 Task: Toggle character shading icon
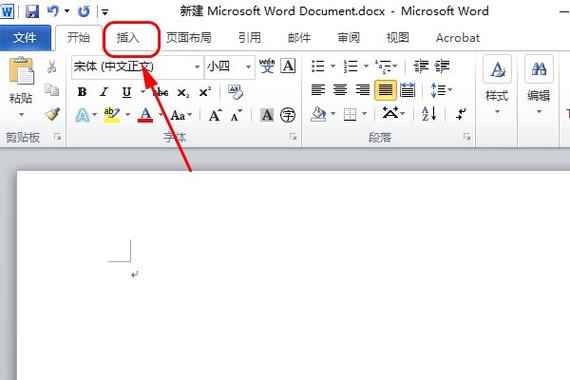click(x=267, y=116)
